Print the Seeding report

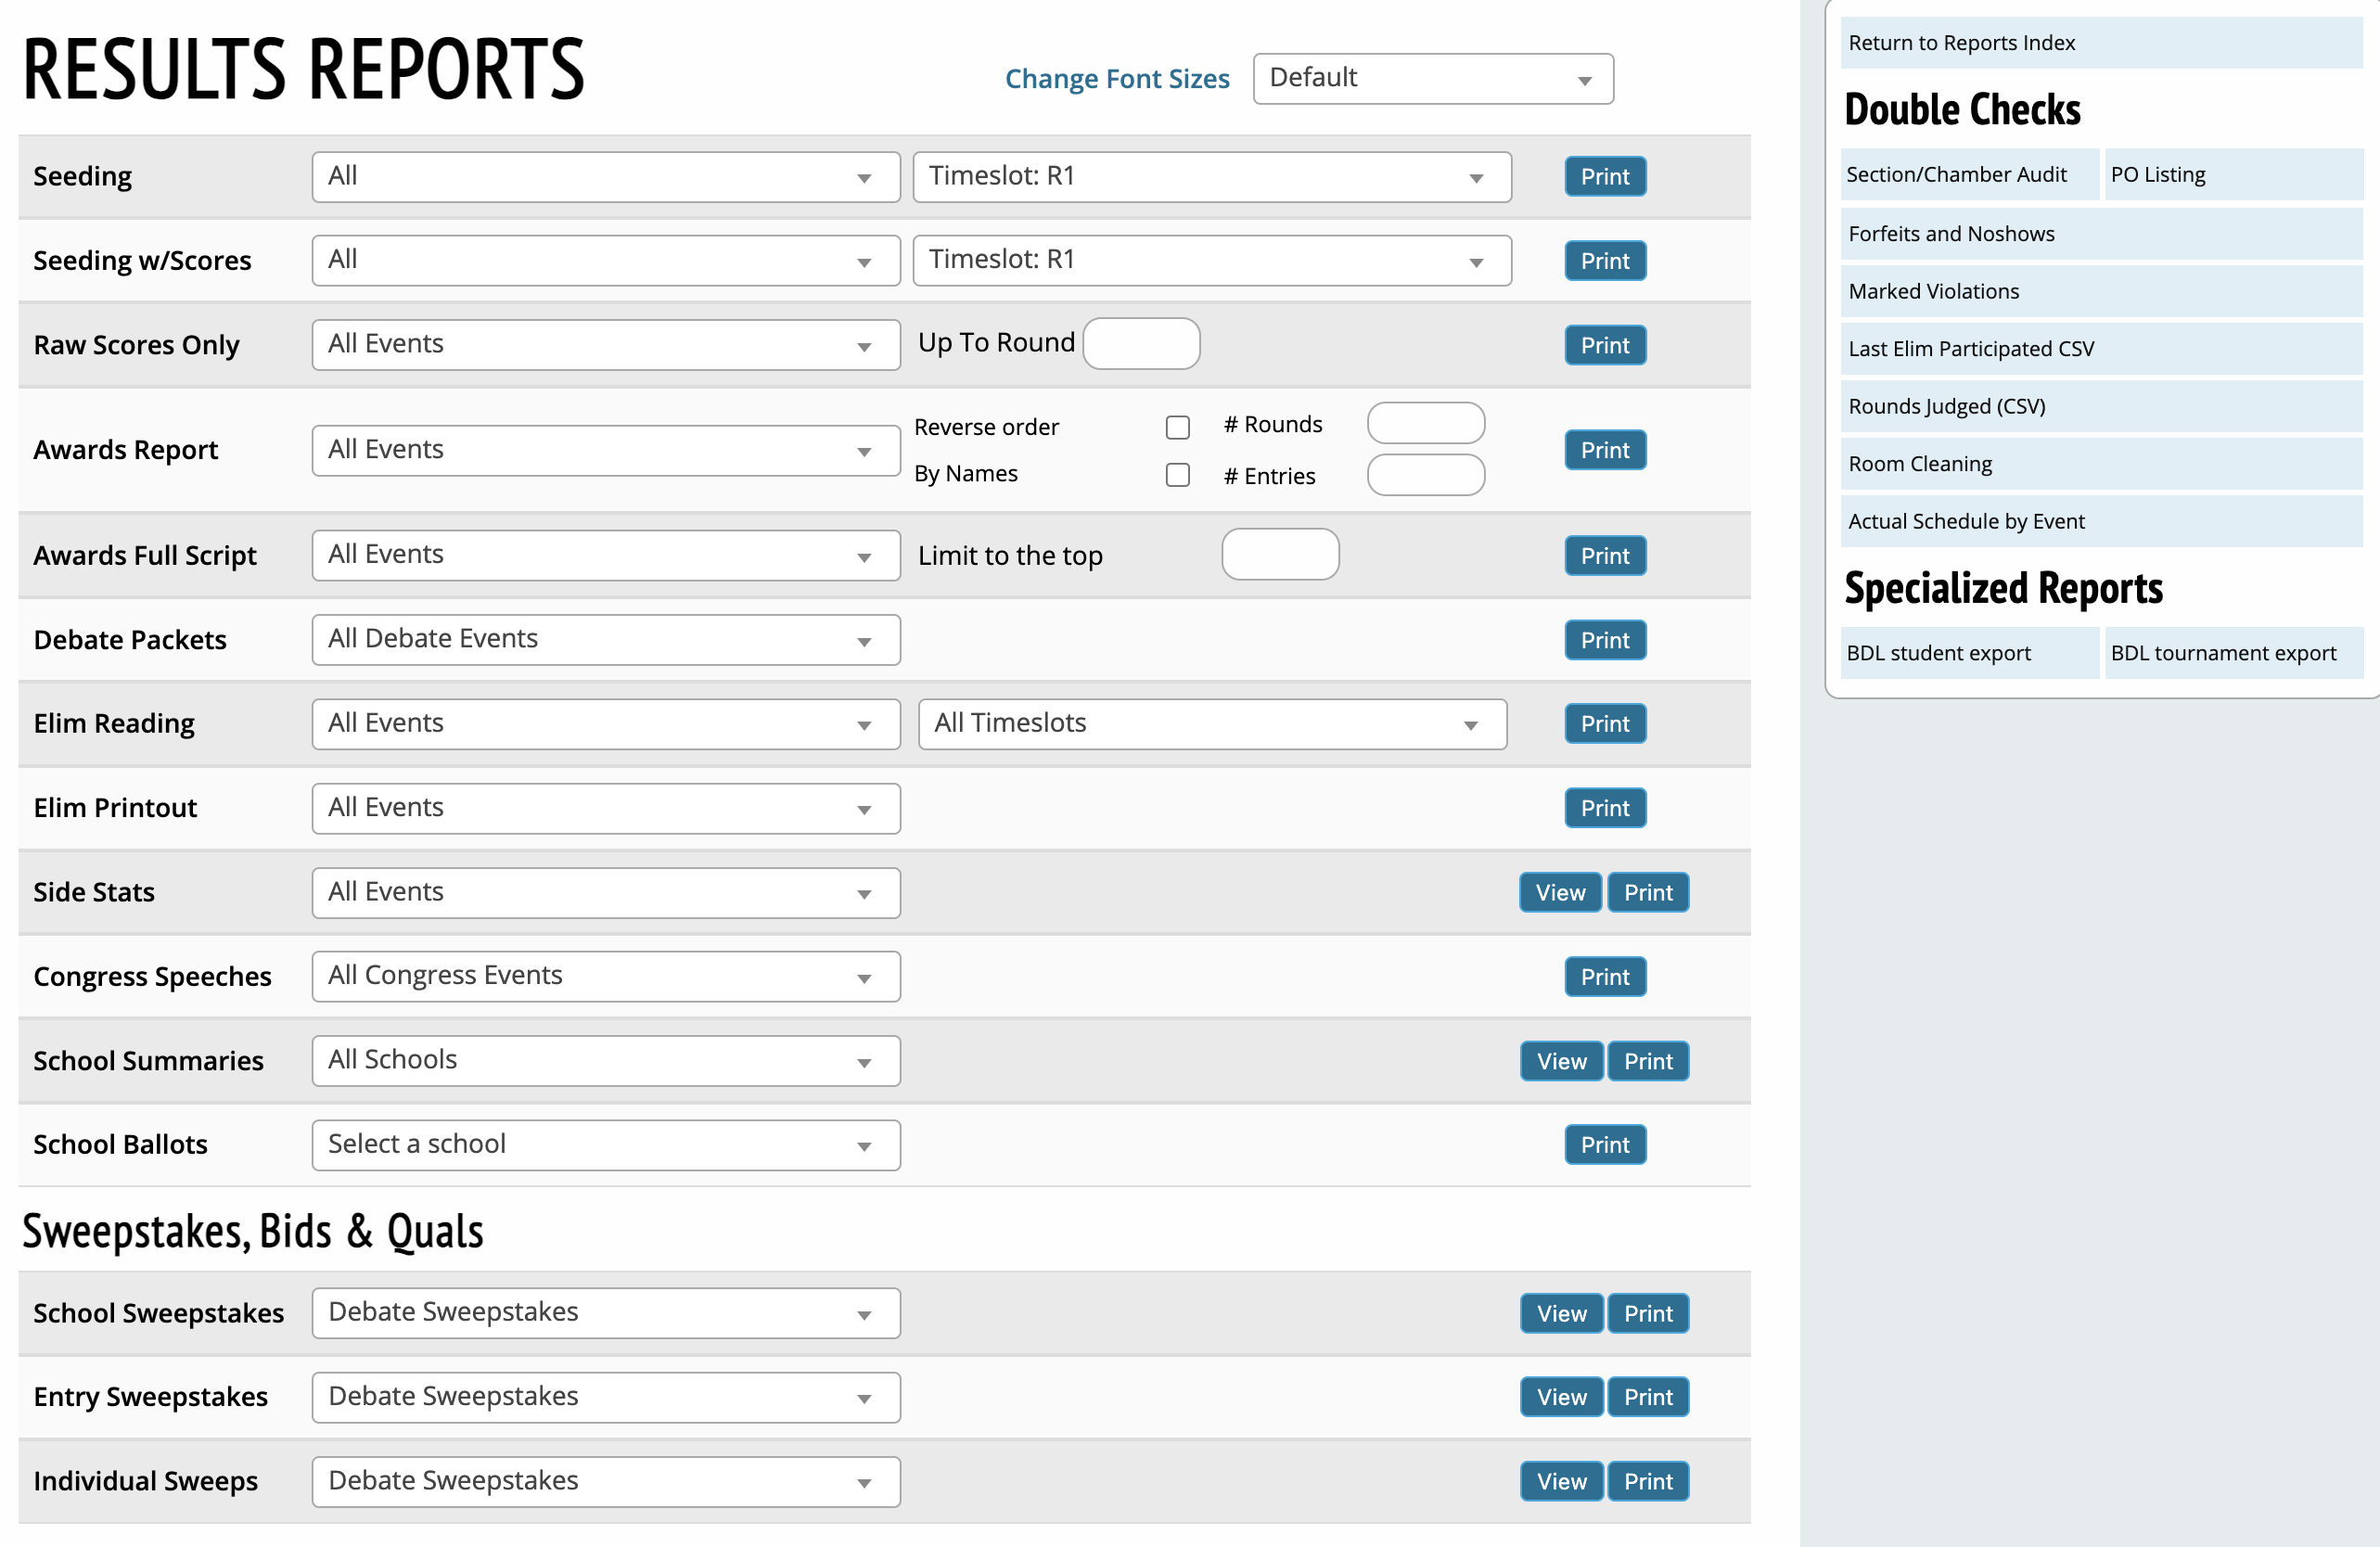(x=1604, y=177)
